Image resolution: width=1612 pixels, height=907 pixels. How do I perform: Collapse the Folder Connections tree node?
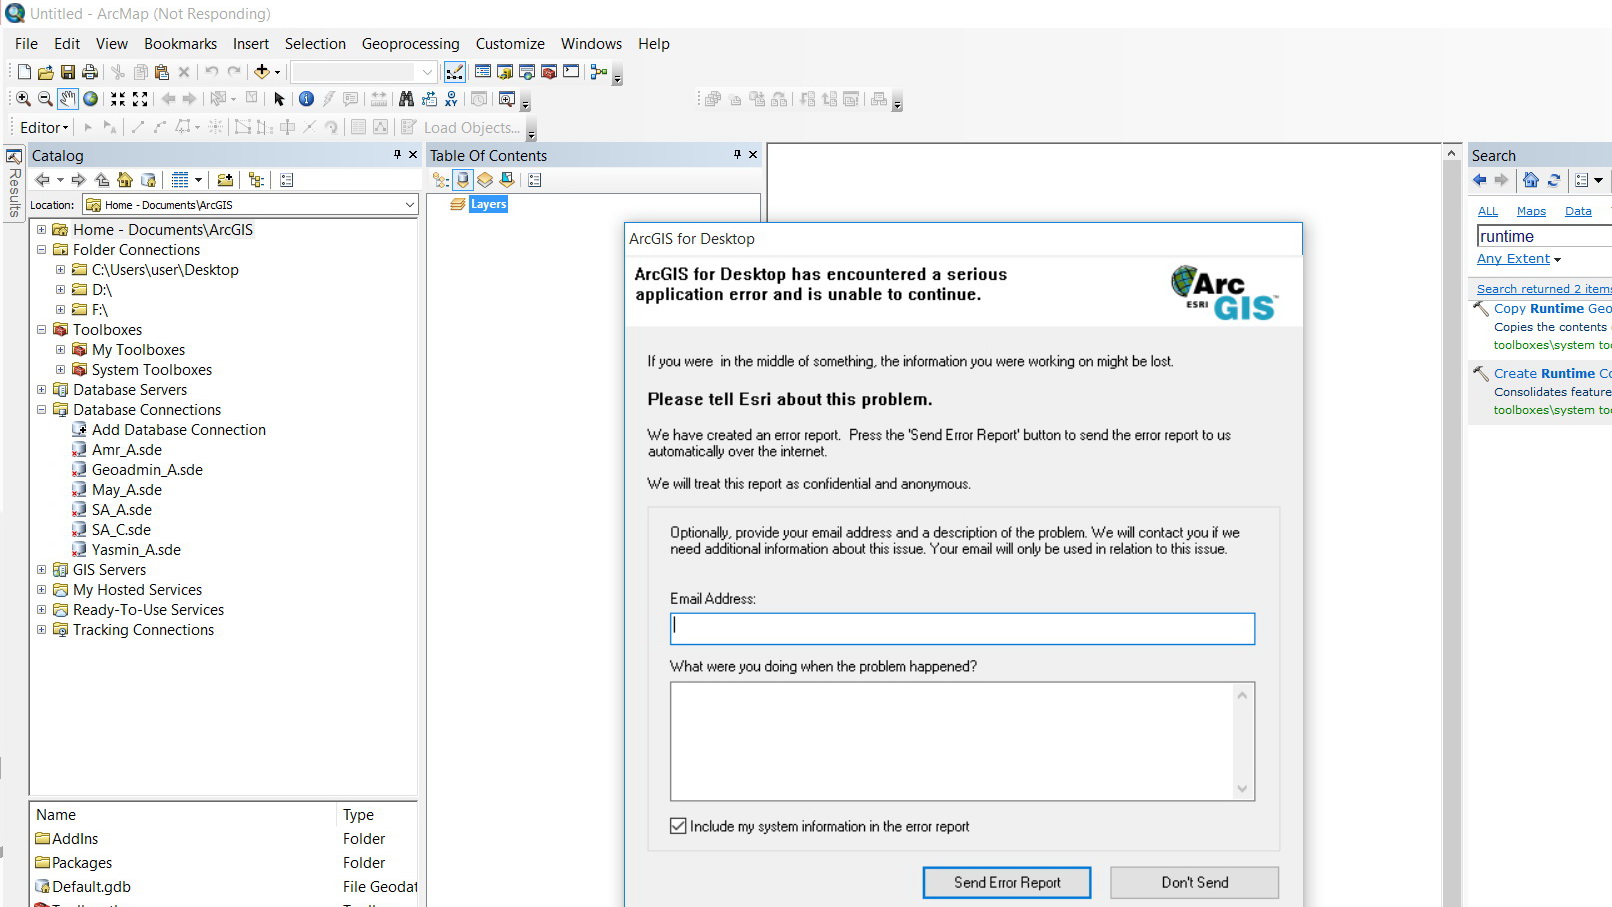point(42,249)
